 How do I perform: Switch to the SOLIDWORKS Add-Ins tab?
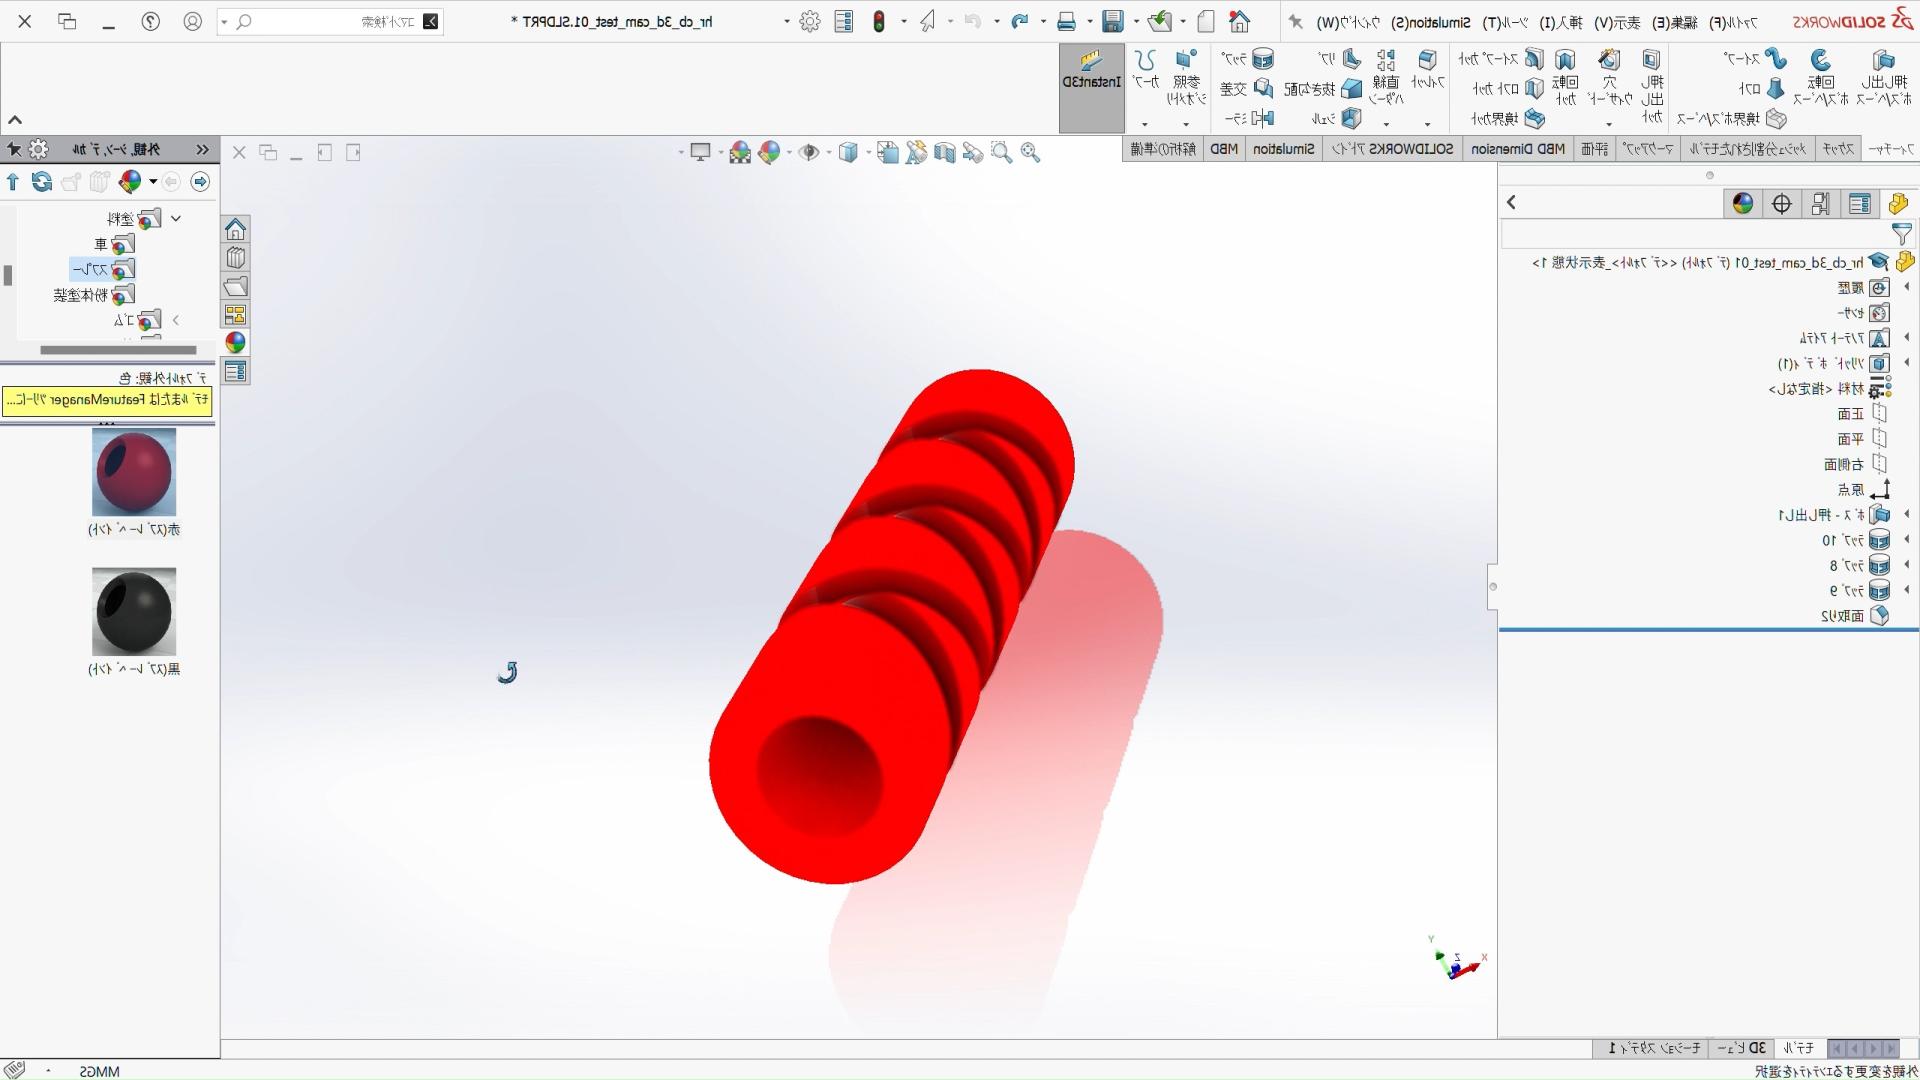coord(1393,149)
